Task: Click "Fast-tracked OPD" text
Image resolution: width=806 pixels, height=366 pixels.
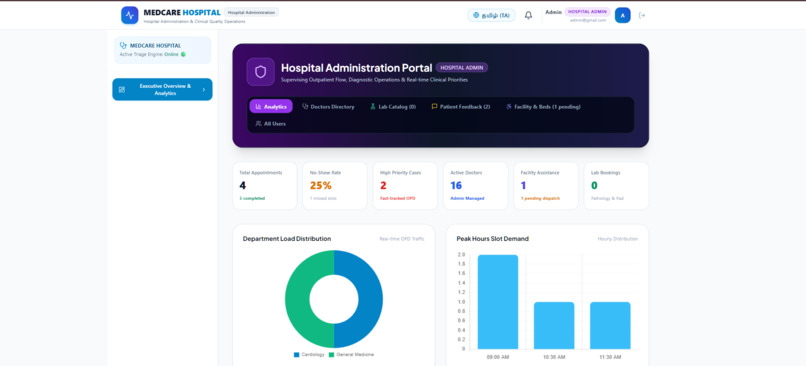Action: click(x=398, y=198)
